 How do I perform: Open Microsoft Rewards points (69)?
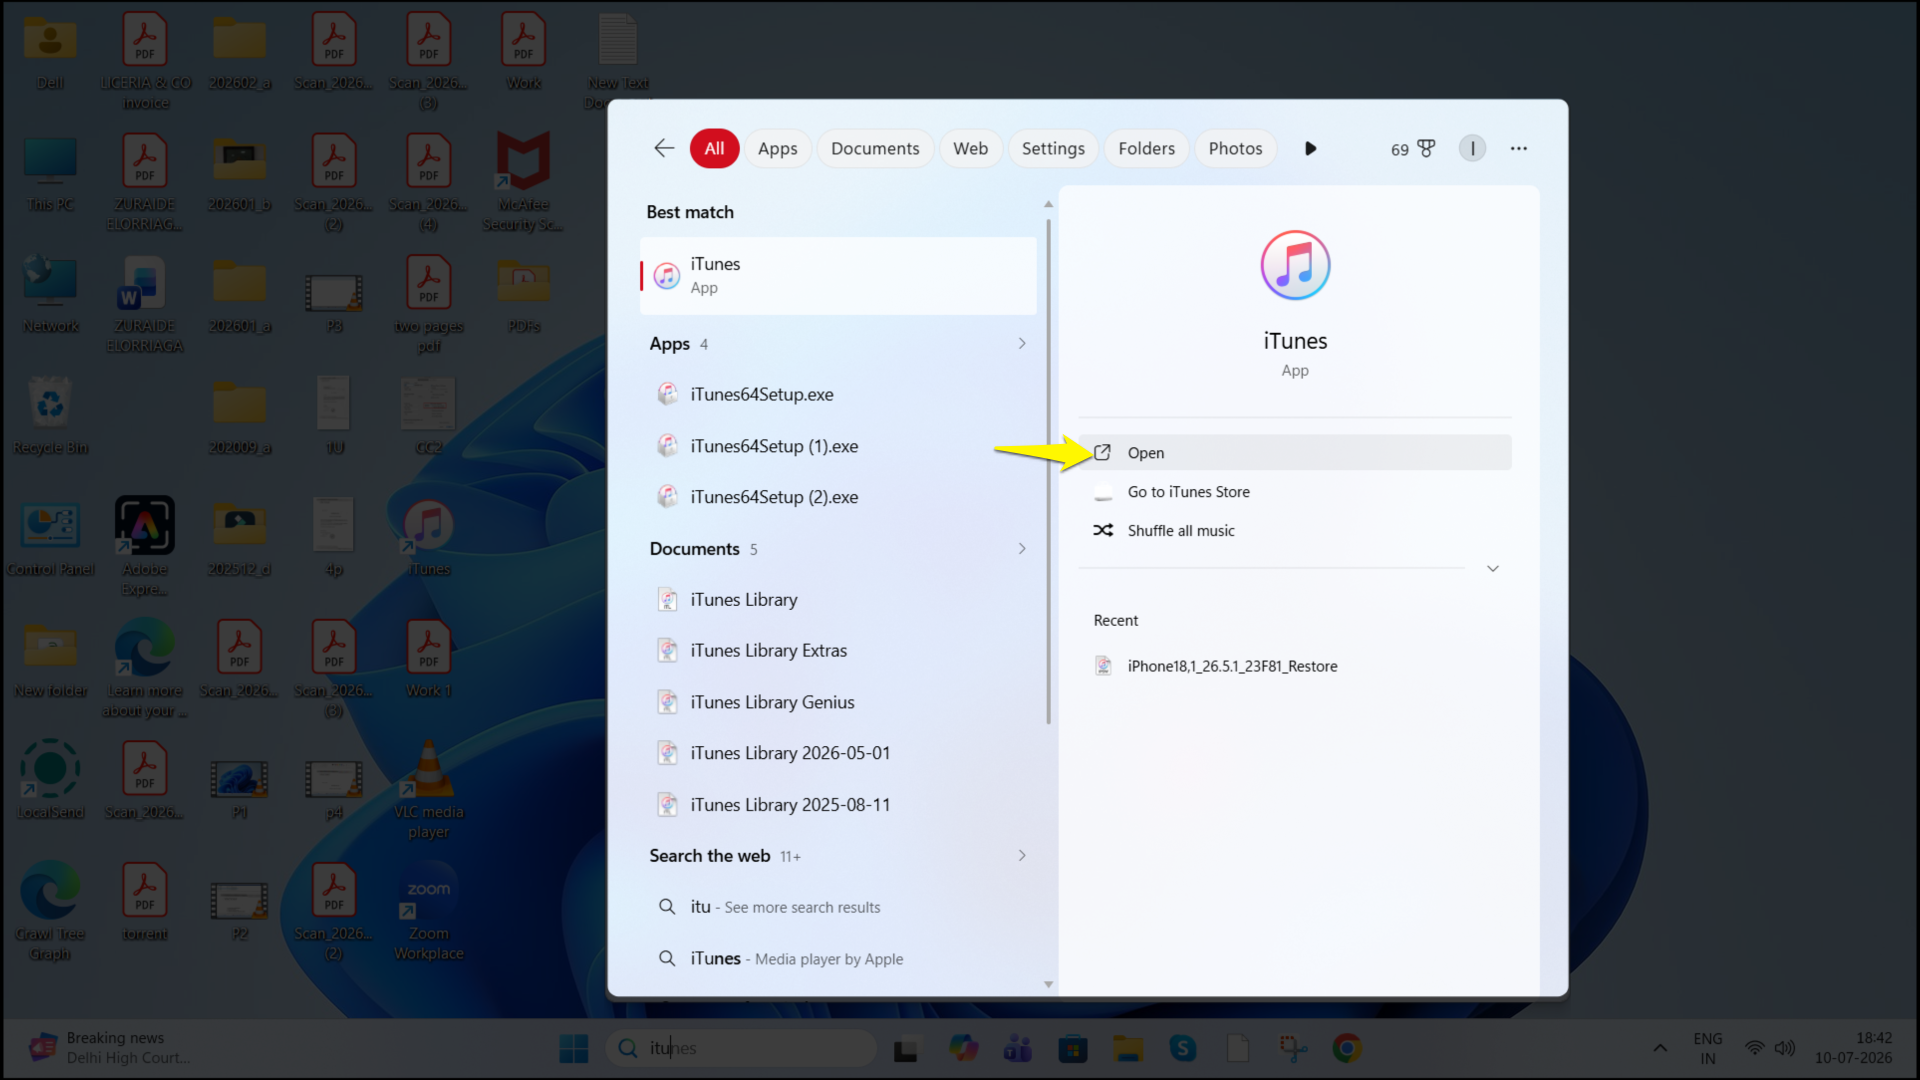tap(1412, 149)
